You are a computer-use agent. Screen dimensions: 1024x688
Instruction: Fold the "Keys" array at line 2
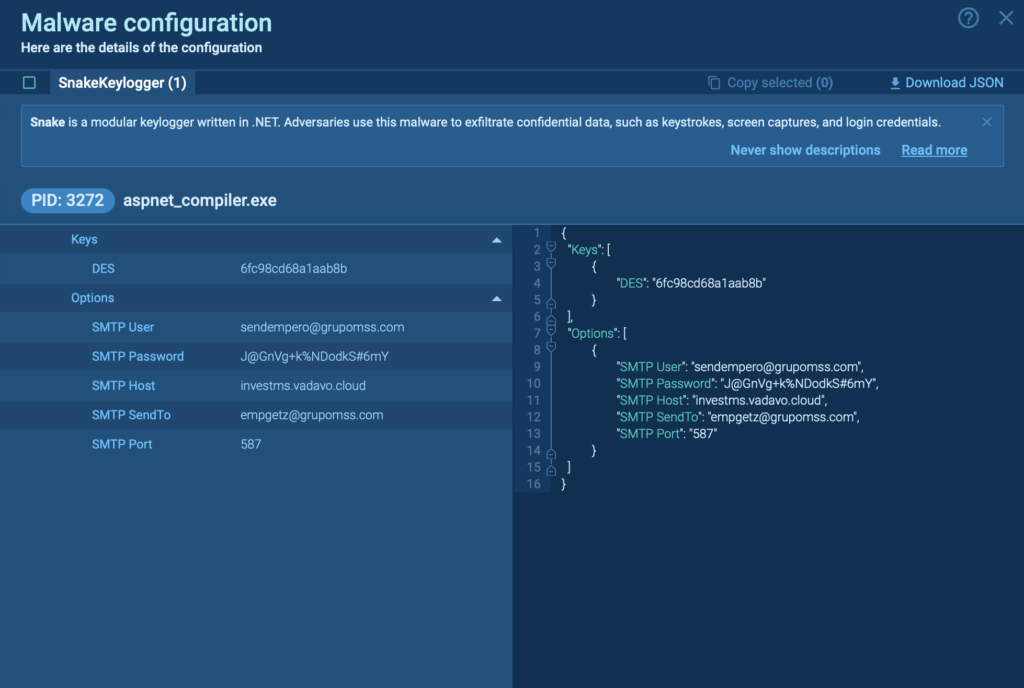550,249
